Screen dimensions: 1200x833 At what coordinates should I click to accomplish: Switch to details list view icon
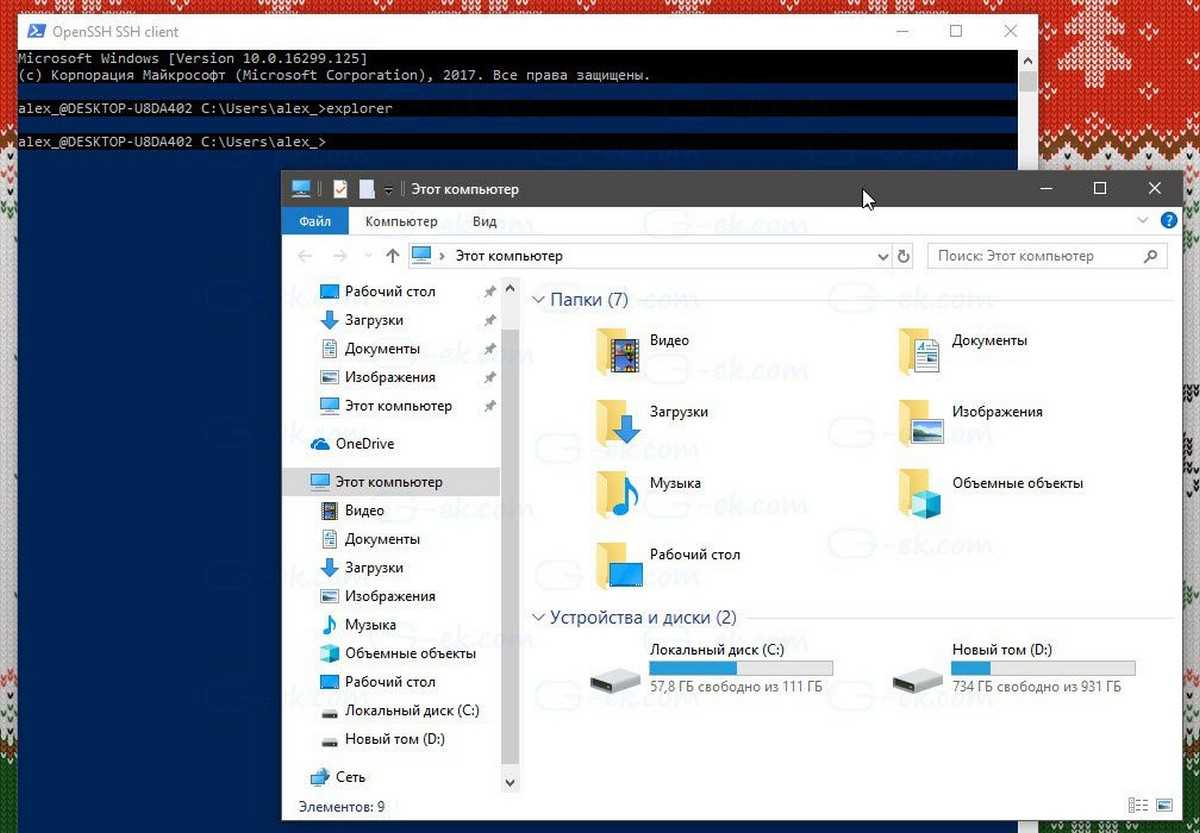point(1137,805)
